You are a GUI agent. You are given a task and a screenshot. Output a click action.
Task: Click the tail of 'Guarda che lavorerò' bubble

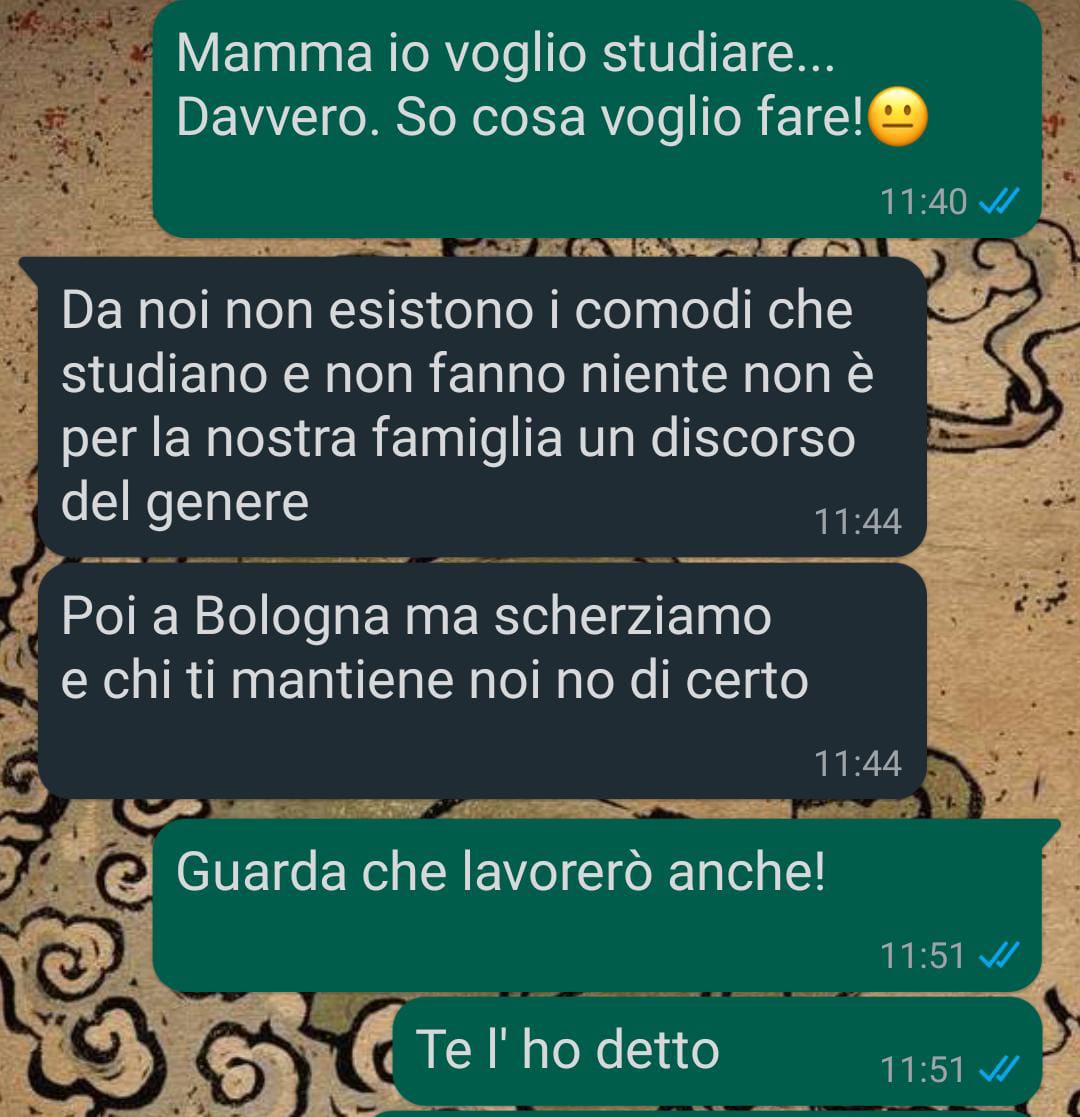click(1050, 830)
